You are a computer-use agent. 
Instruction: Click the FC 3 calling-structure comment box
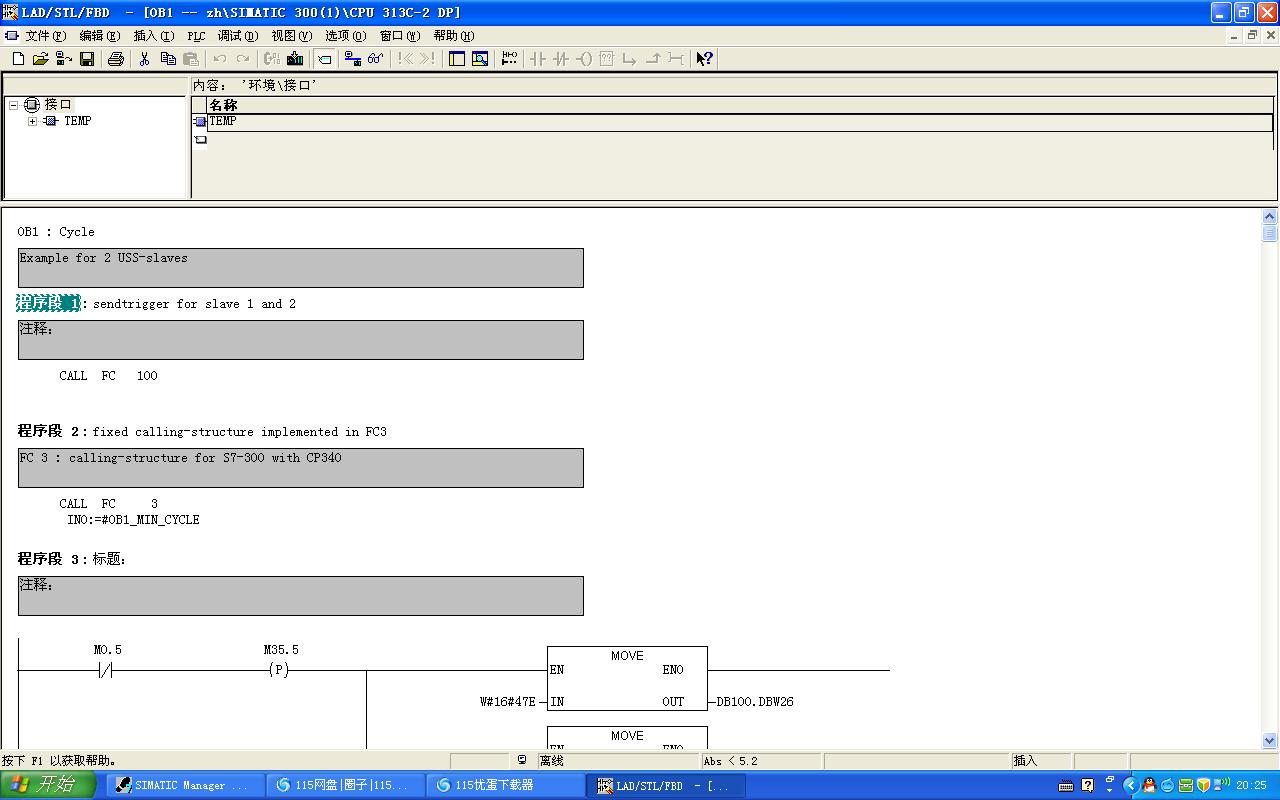(x=301, y=468)
